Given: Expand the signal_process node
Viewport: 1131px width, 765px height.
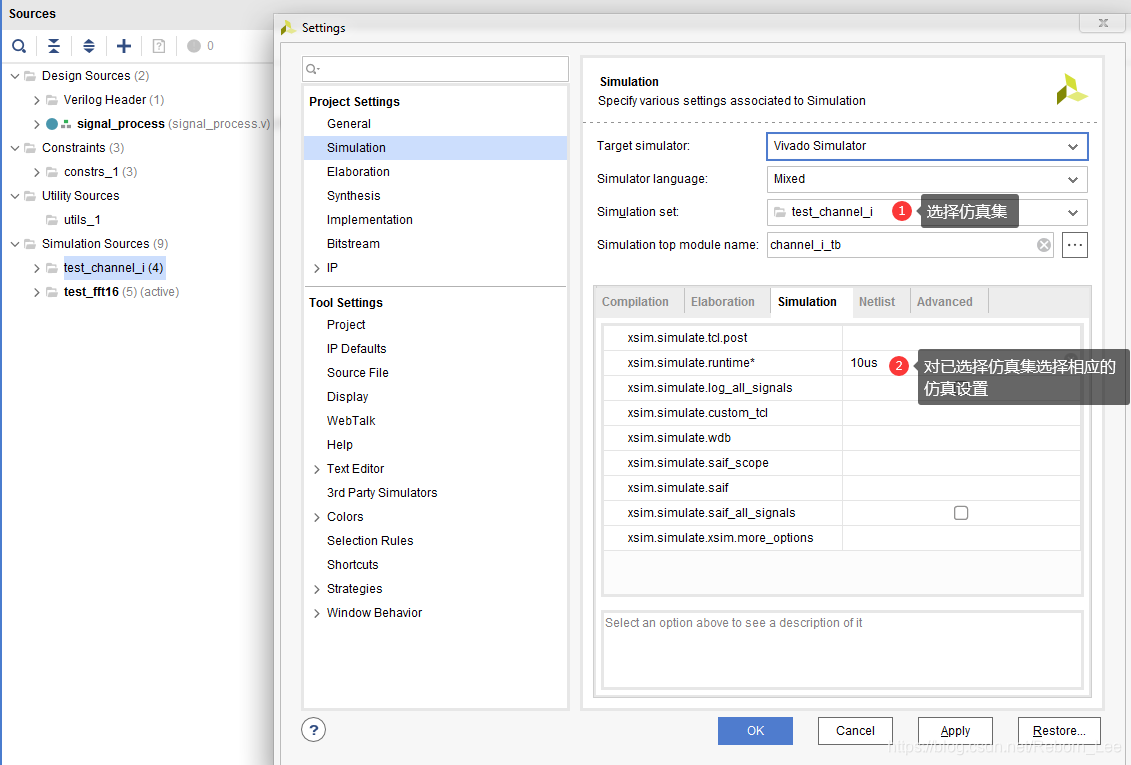Looking at the screenshot, I should 36,124.
